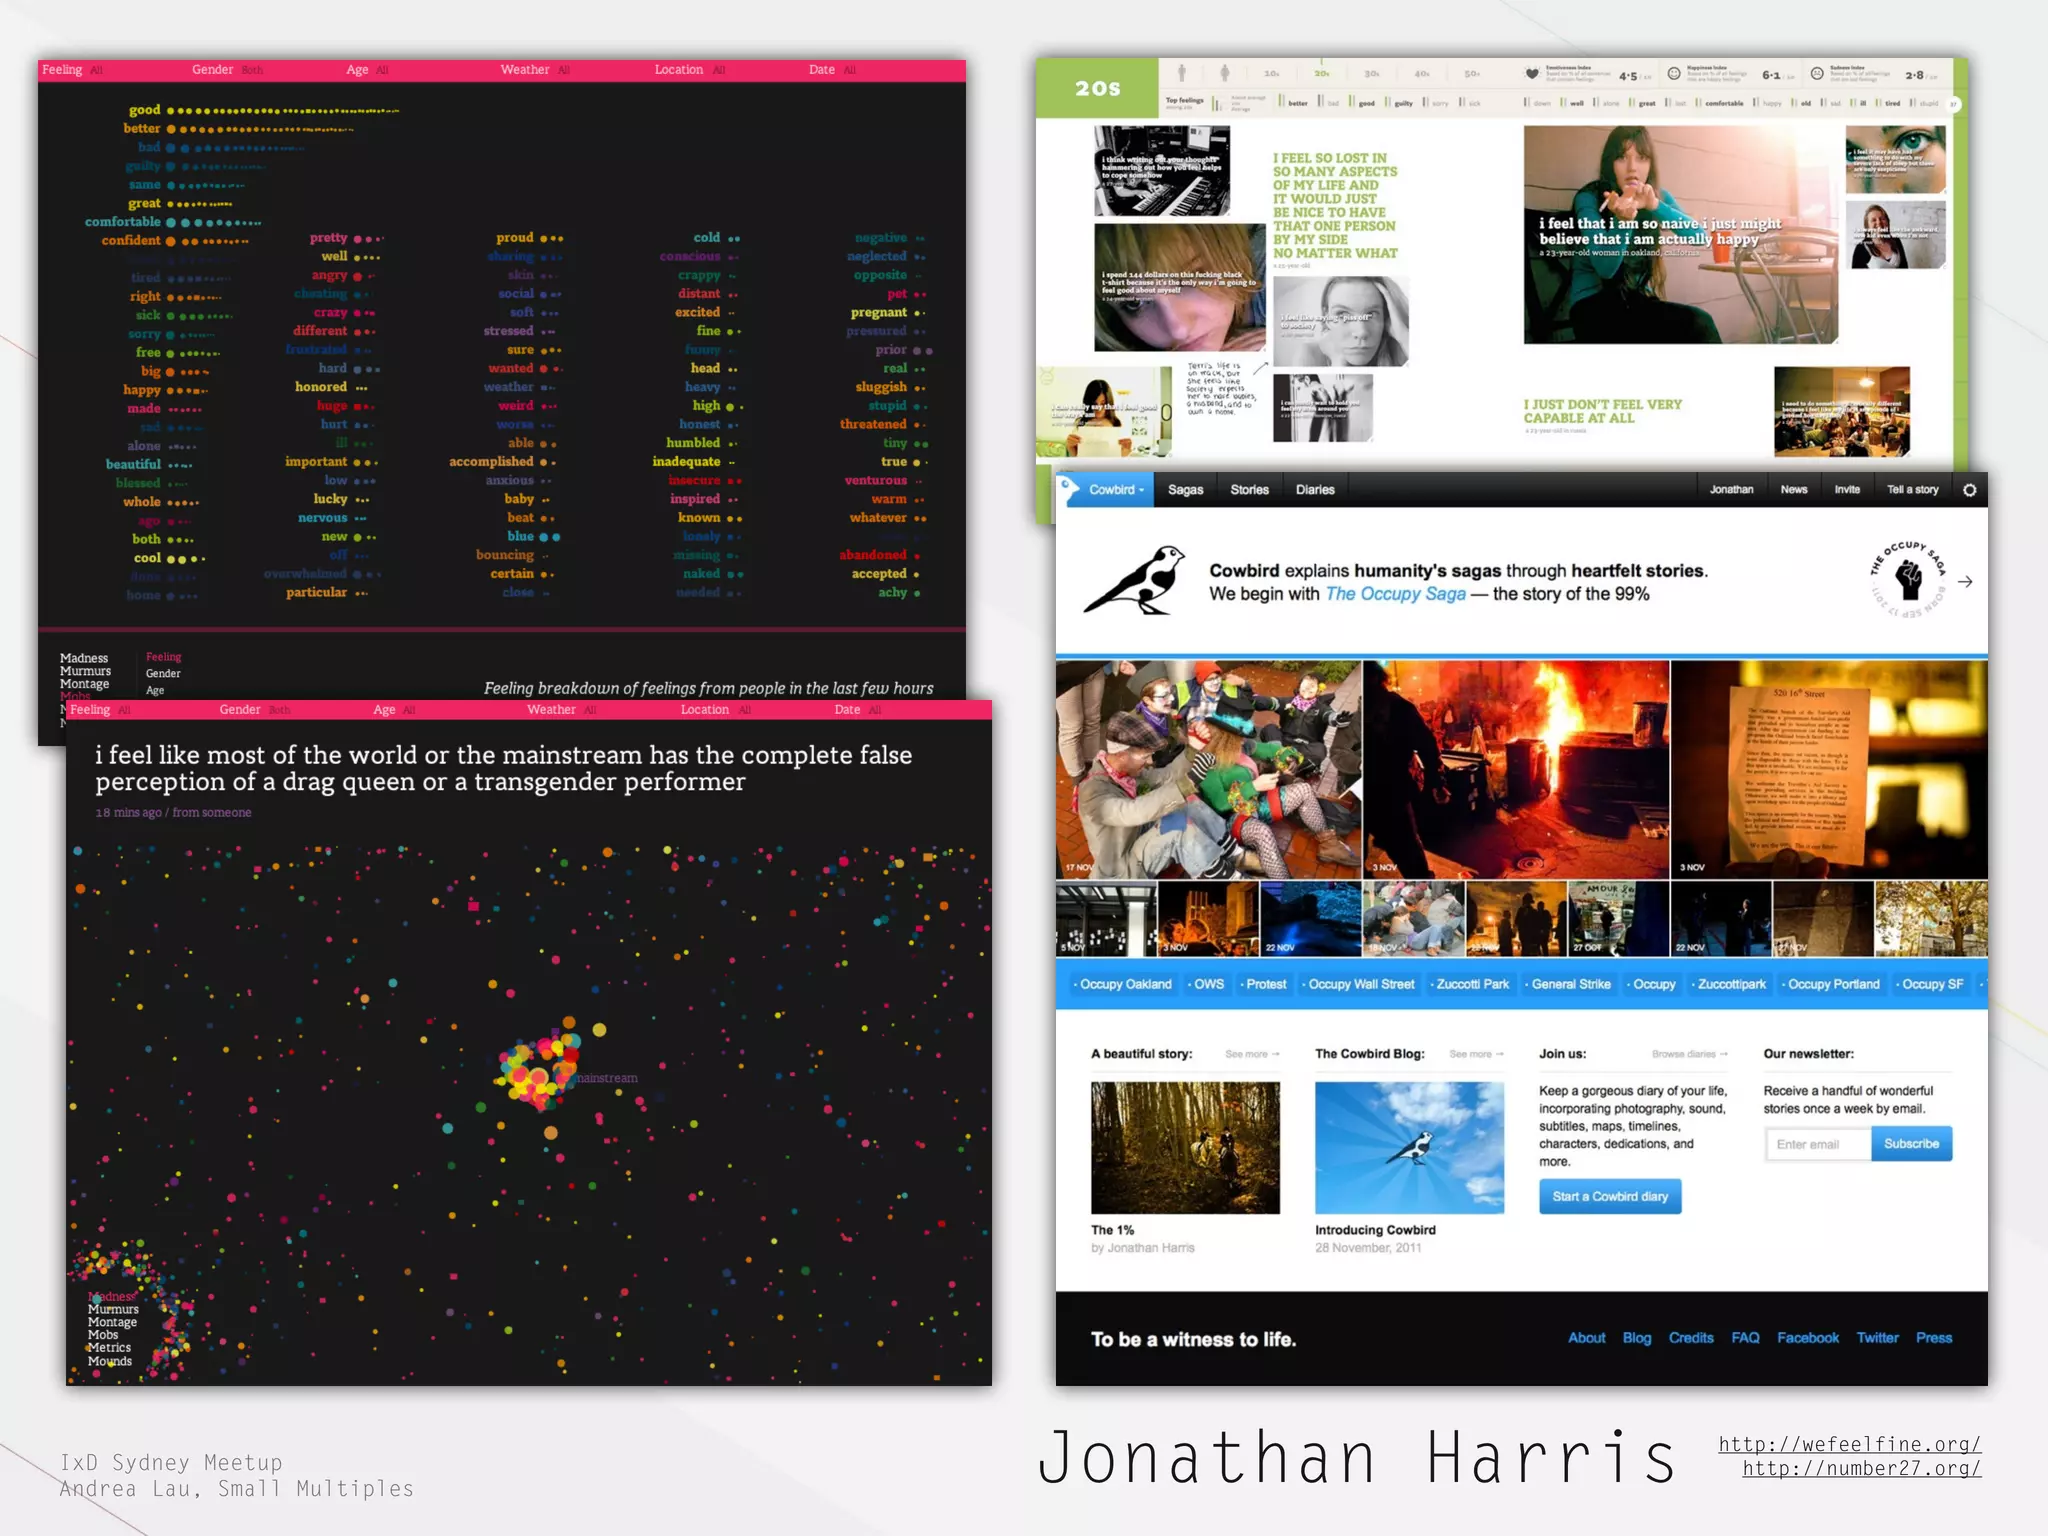This screenshot has width=2048, height=1536.
Task: Click the settings gear in Cowbird navbar
Action: coord(1969,490)
